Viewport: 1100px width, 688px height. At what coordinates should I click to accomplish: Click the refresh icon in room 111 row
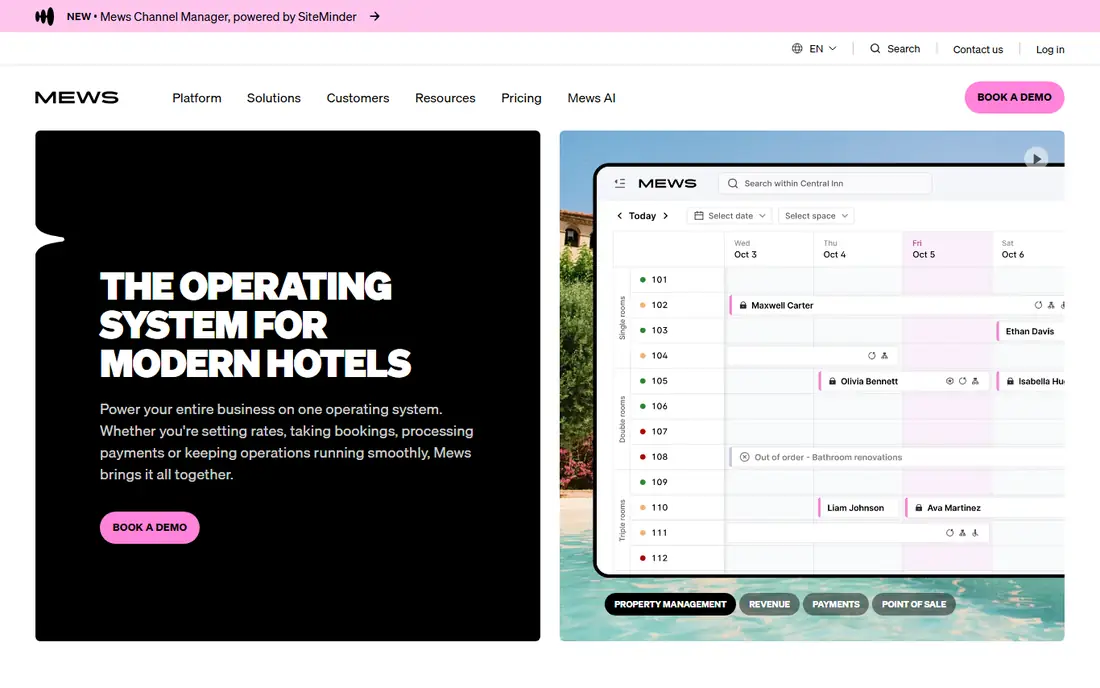point(949,533)
